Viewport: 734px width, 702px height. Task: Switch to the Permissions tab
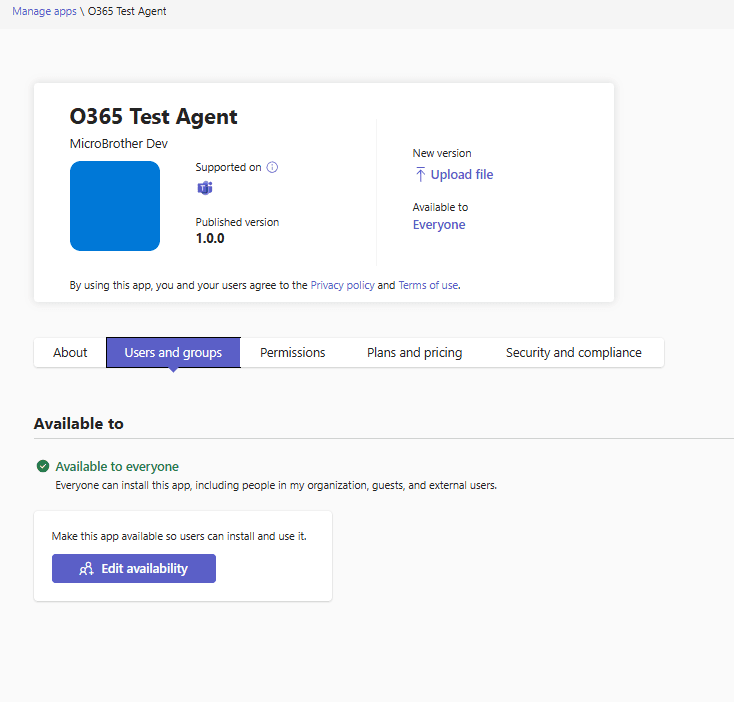pyautogui.click(x=293, y=352)
